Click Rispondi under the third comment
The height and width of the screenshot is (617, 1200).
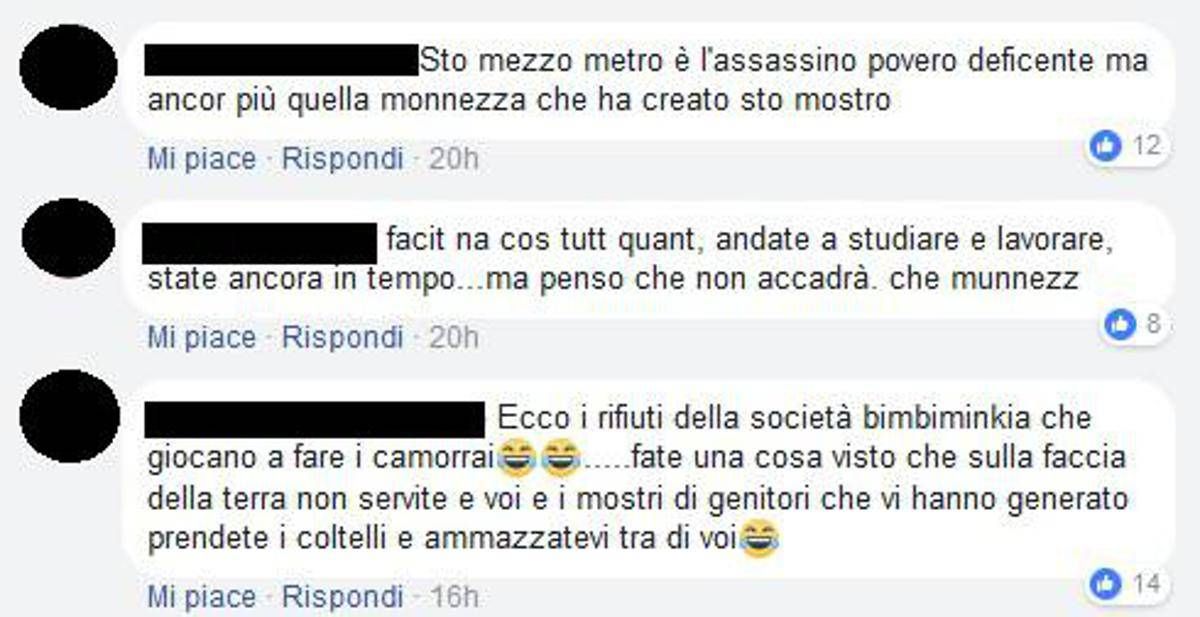tap(342, 597)
